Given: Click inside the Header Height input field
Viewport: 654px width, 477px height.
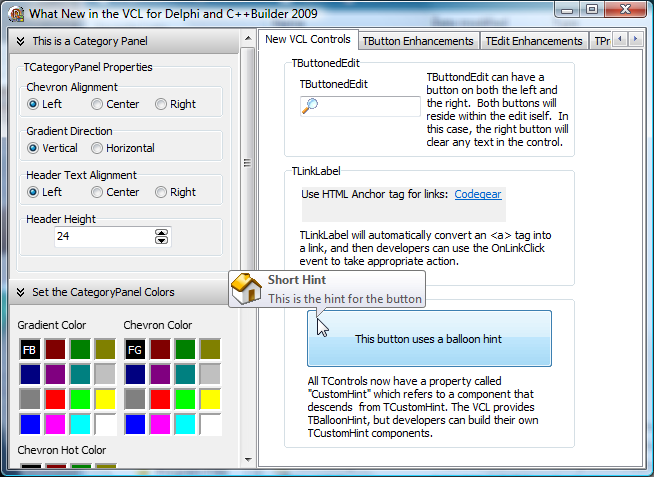Looking at the screenshot, I should coord(100,237).
